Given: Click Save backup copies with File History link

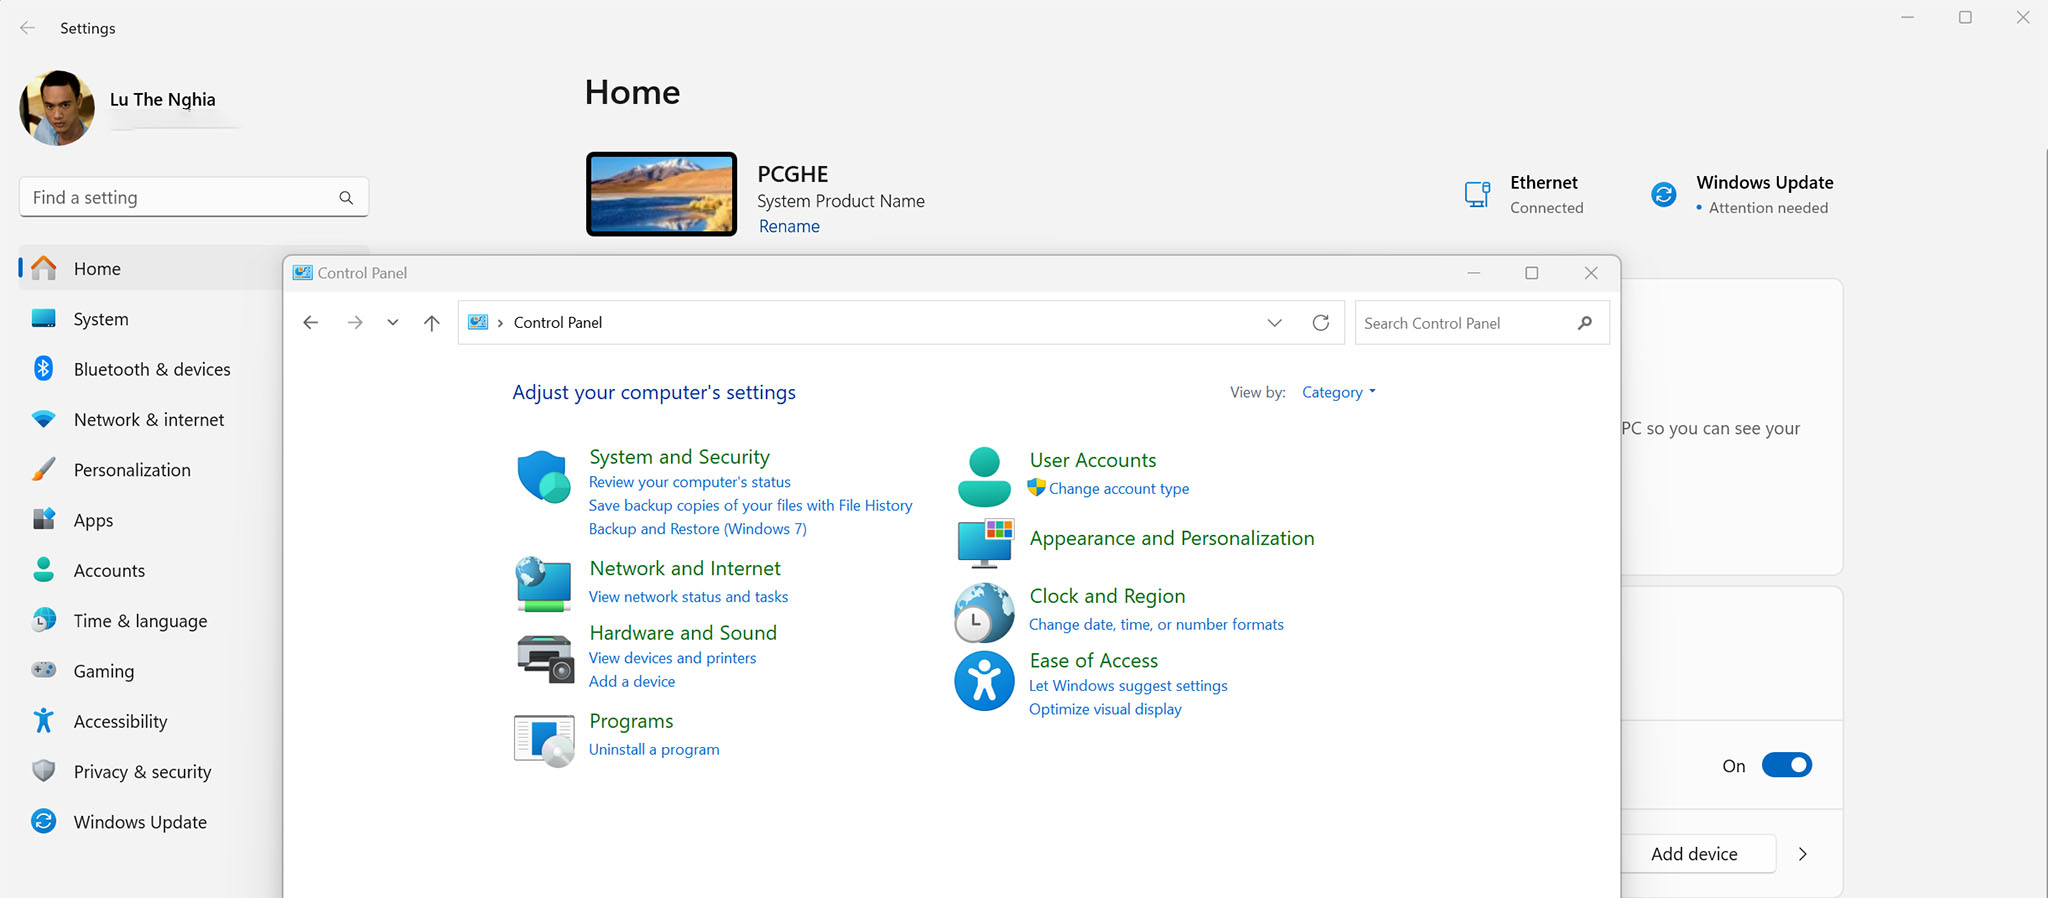Looking at the screenshot, I should (x=750, y=505).
